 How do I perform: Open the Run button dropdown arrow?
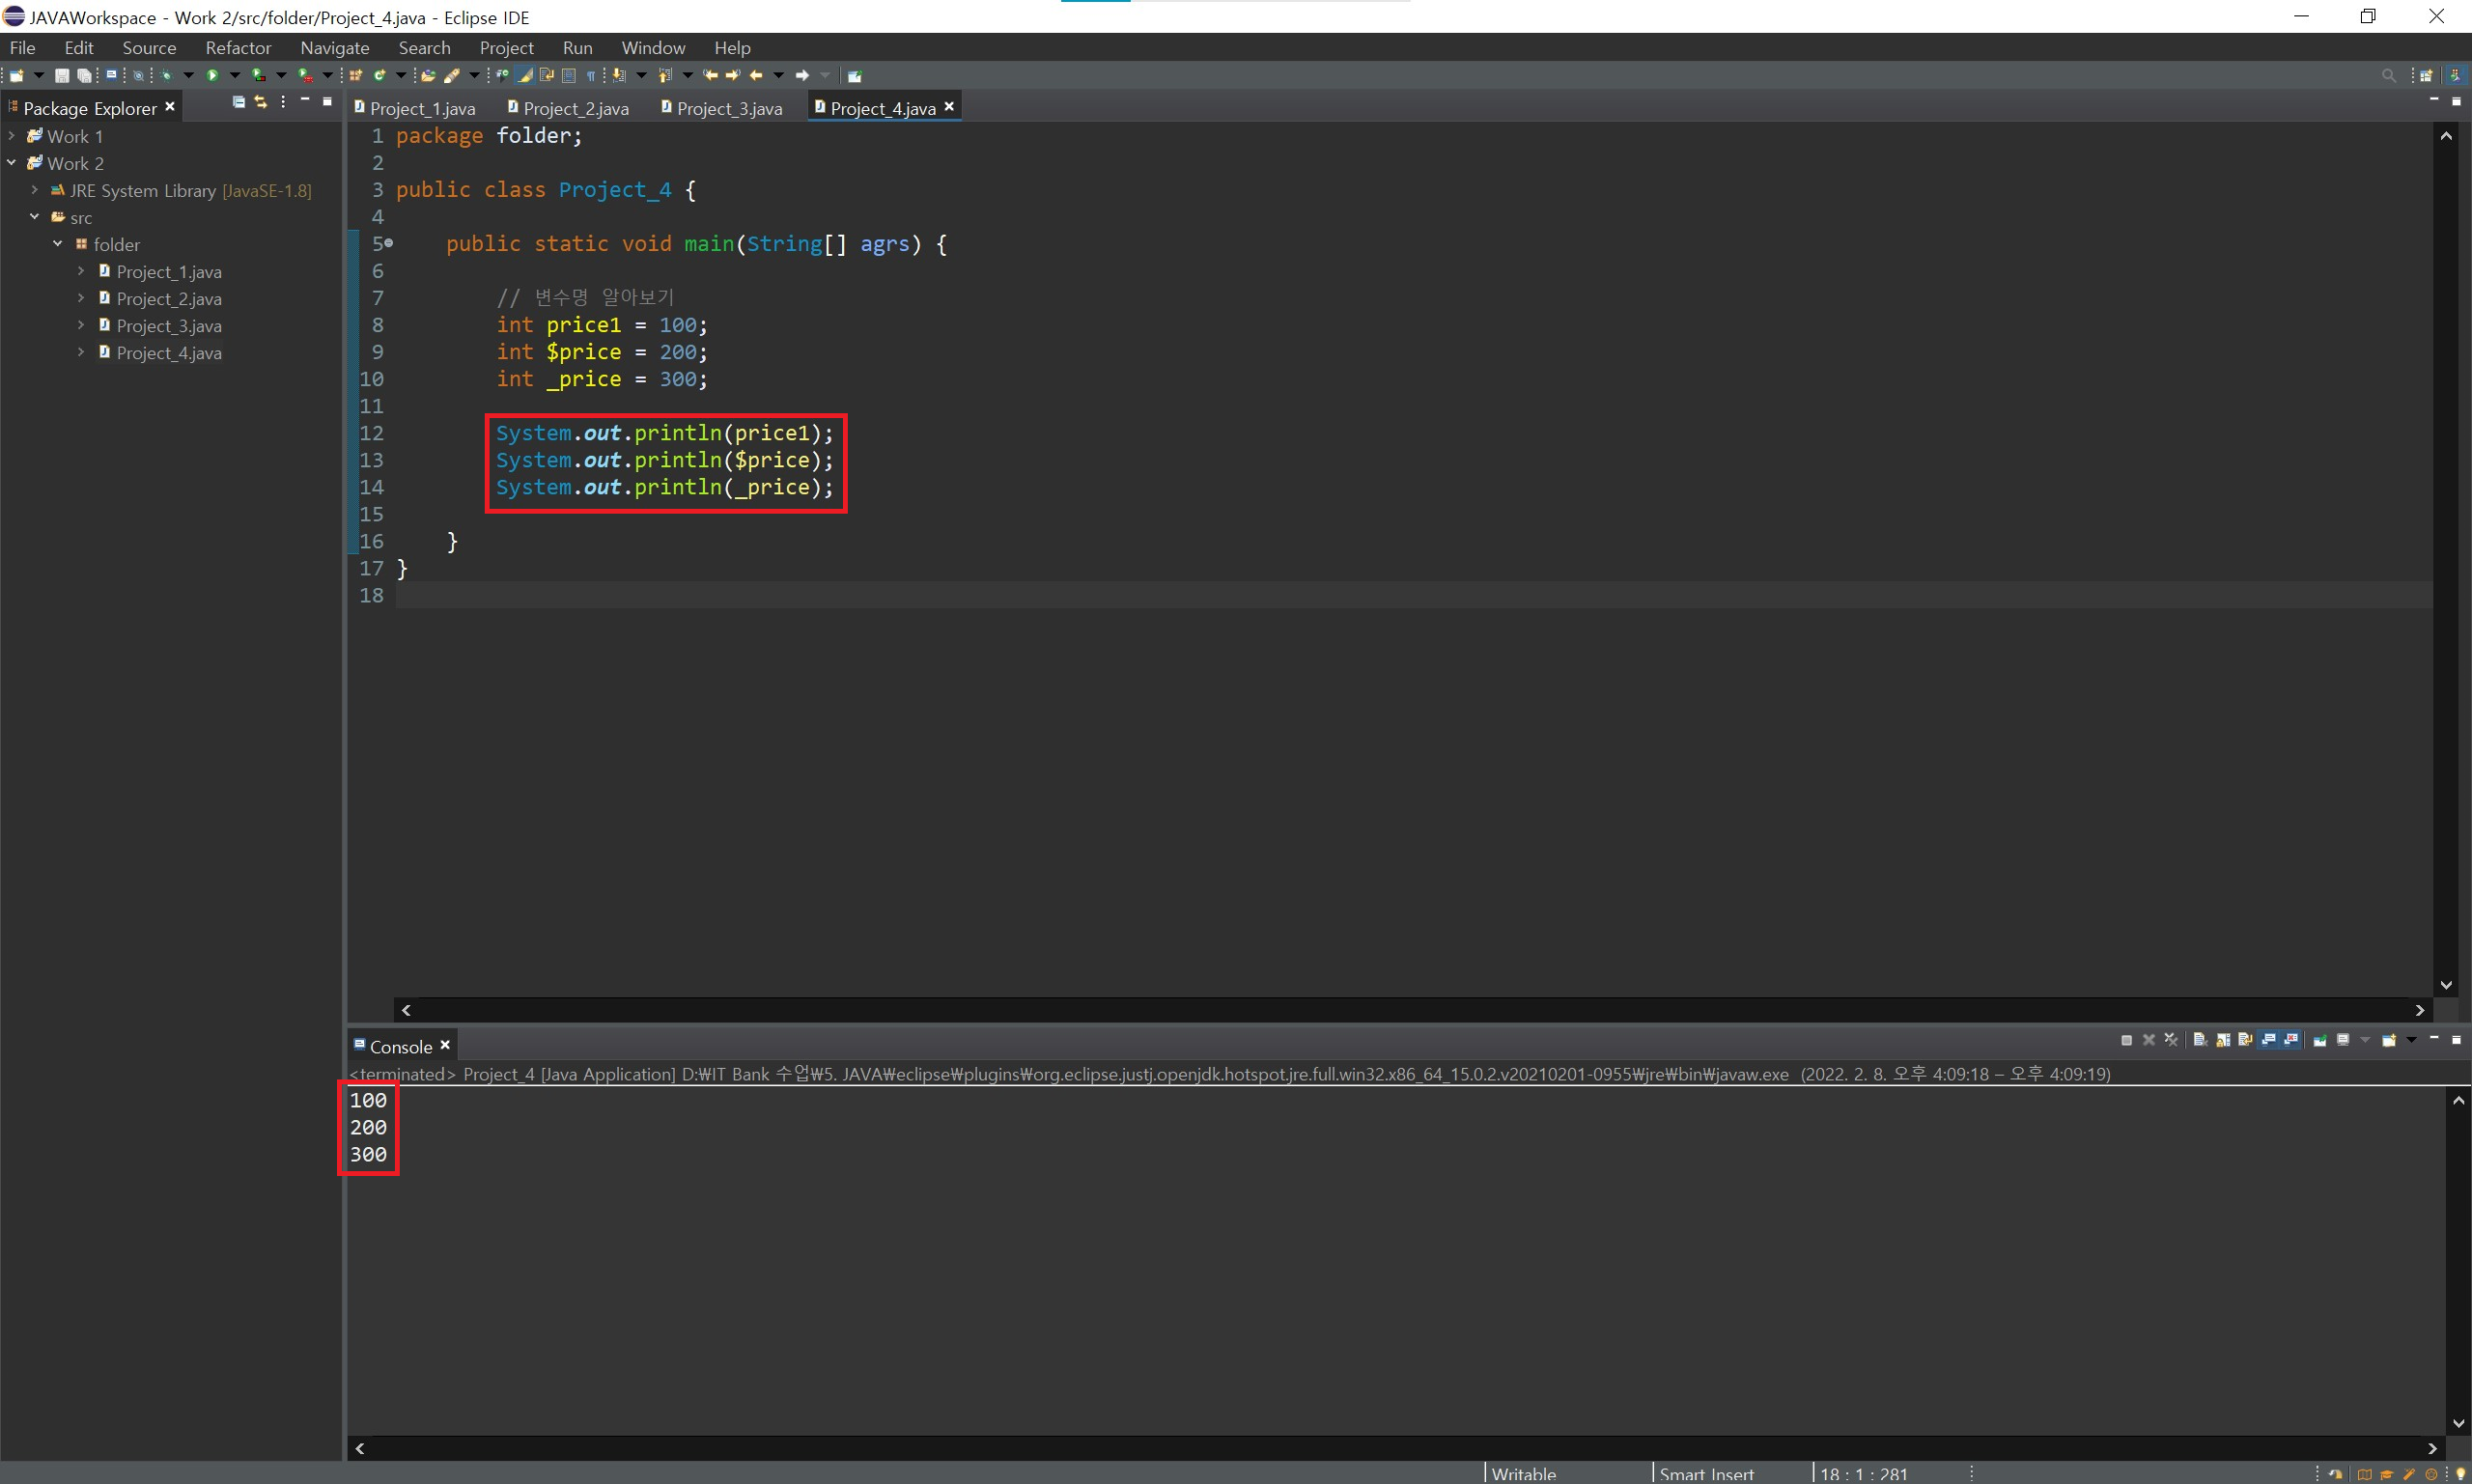coord(235,75)
